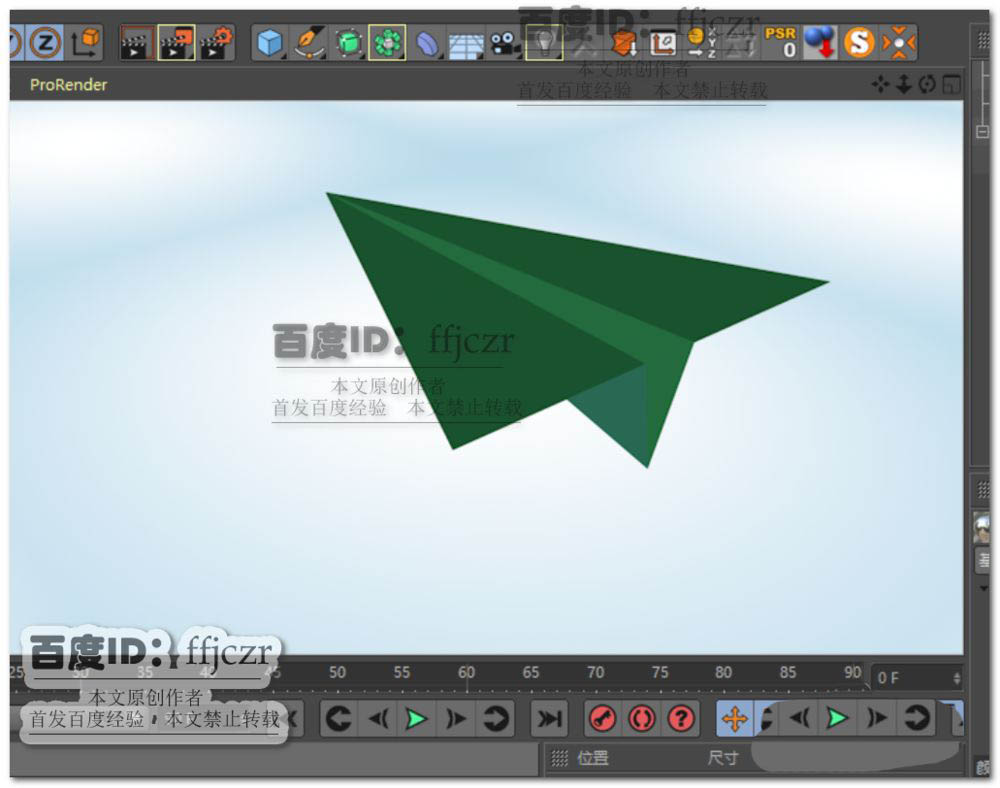The width and height of the screenshot is (1000, 788).
Task: Click the red question-mark keyframe selection button
Action: (680, 719)
